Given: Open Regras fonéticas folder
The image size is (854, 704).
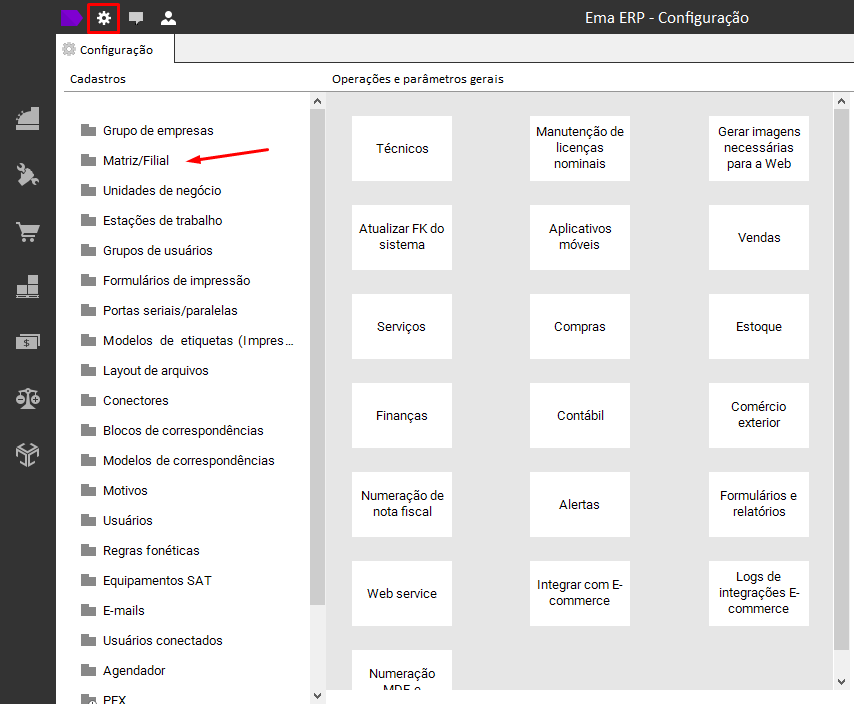Looking at the screenshot, I should coord(140,550).
